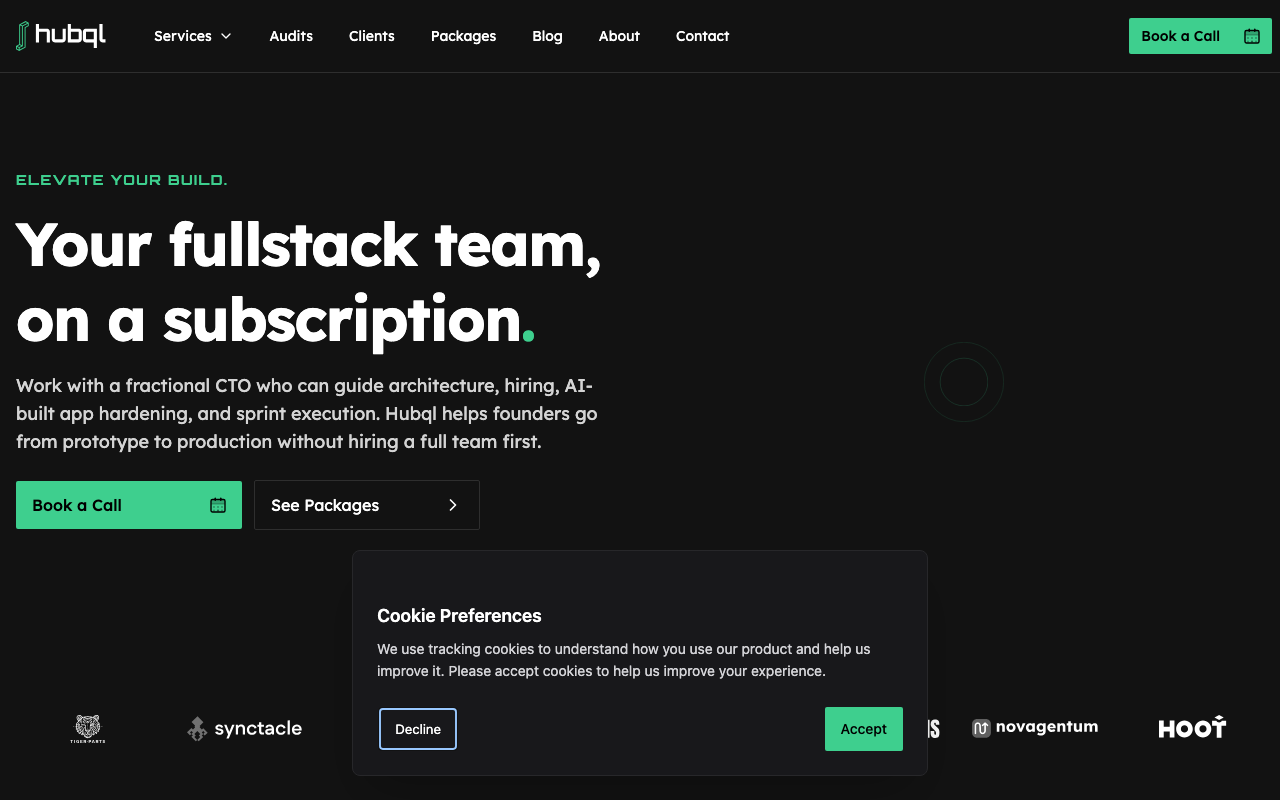The width and height of the screenshot is (1280, 800).
Task: Expand the Services dropdown chevron
Action: coord(226,36)
